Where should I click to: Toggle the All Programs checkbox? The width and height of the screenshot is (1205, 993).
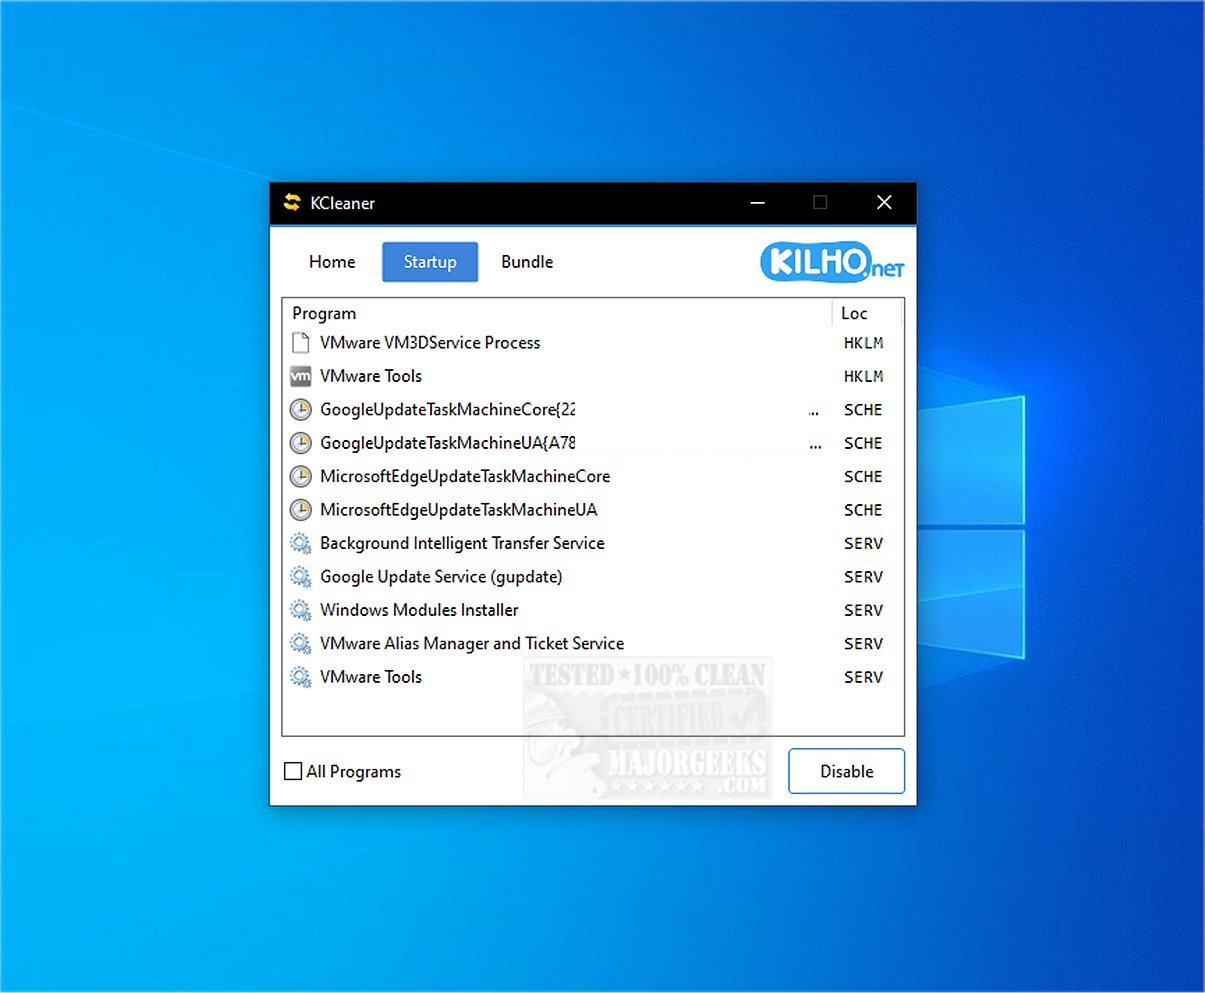click(293, 771)
